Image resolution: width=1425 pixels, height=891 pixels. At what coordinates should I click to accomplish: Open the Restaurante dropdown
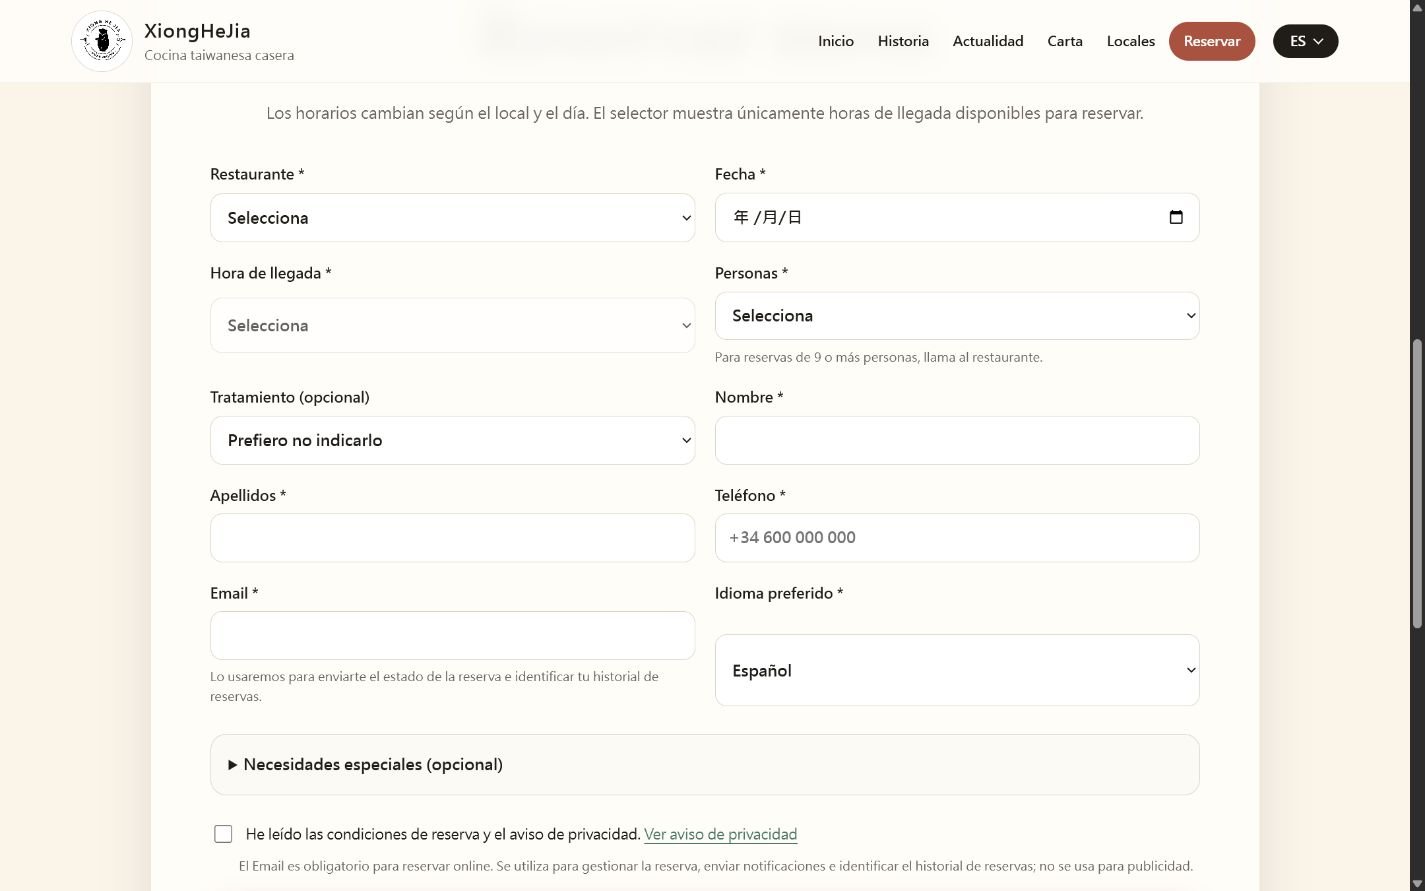[452, 218]
